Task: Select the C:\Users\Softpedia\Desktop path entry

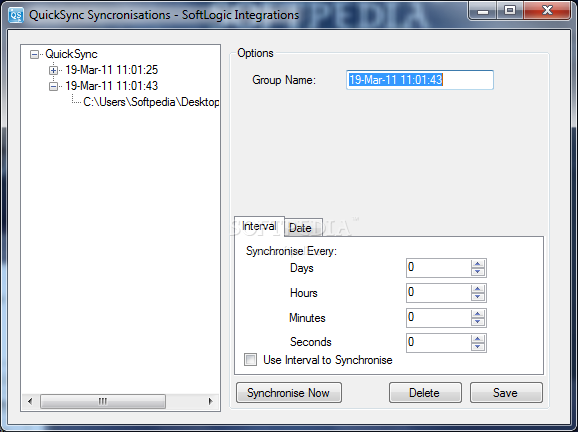Action: click(151, 102)
